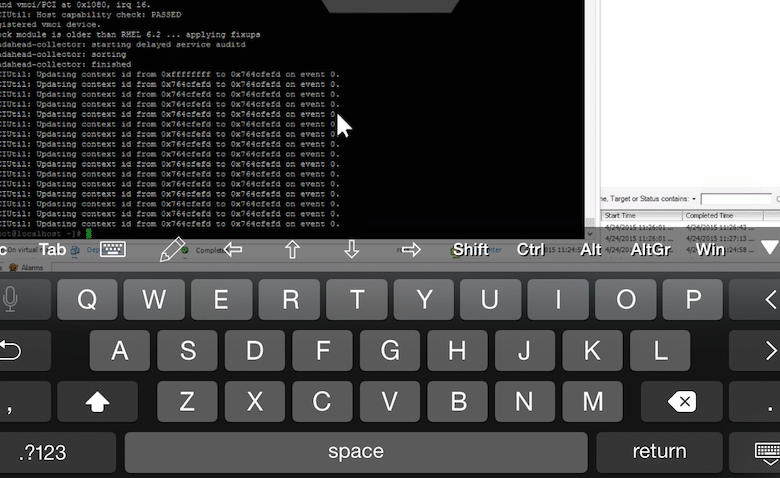Image resolution: width=780 pixels, height=478 pixels.
Task: Send the right arrow key
Action: [411, 249]
